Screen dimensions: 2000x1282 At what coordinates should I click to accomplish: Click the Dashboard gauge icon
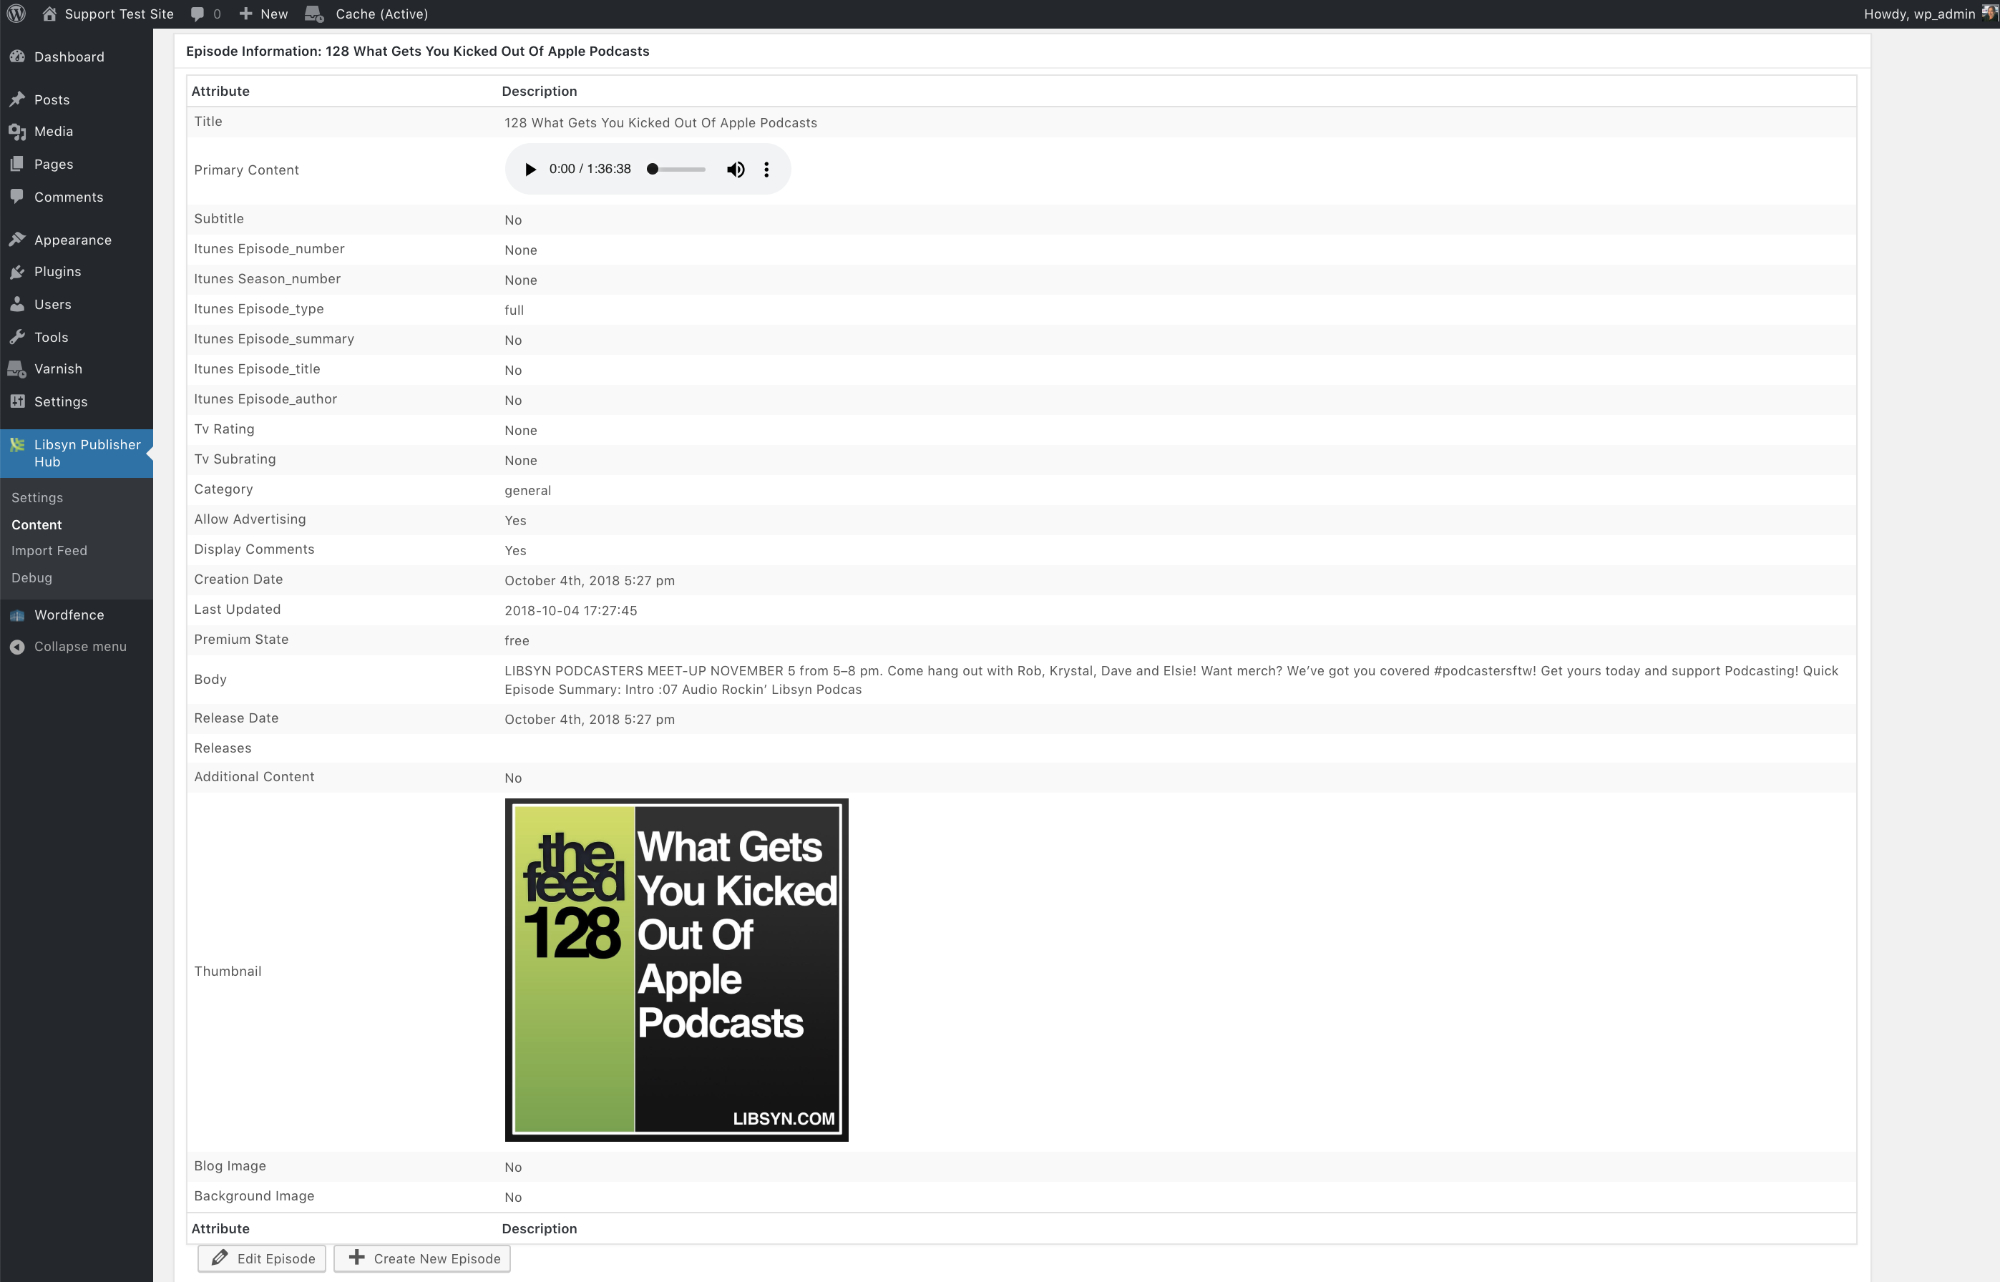(17, 57)
